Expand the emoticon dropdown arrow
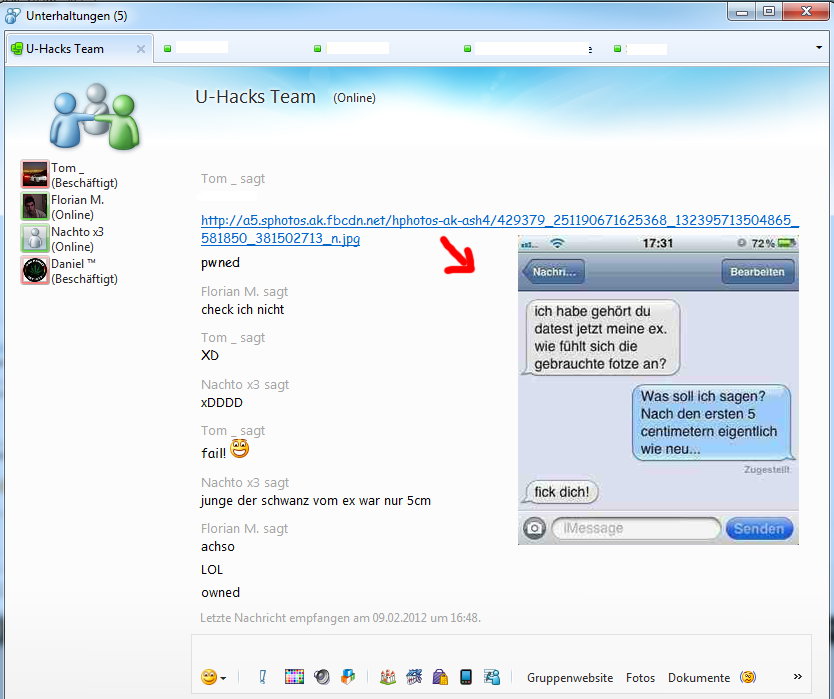 (223, 678)
